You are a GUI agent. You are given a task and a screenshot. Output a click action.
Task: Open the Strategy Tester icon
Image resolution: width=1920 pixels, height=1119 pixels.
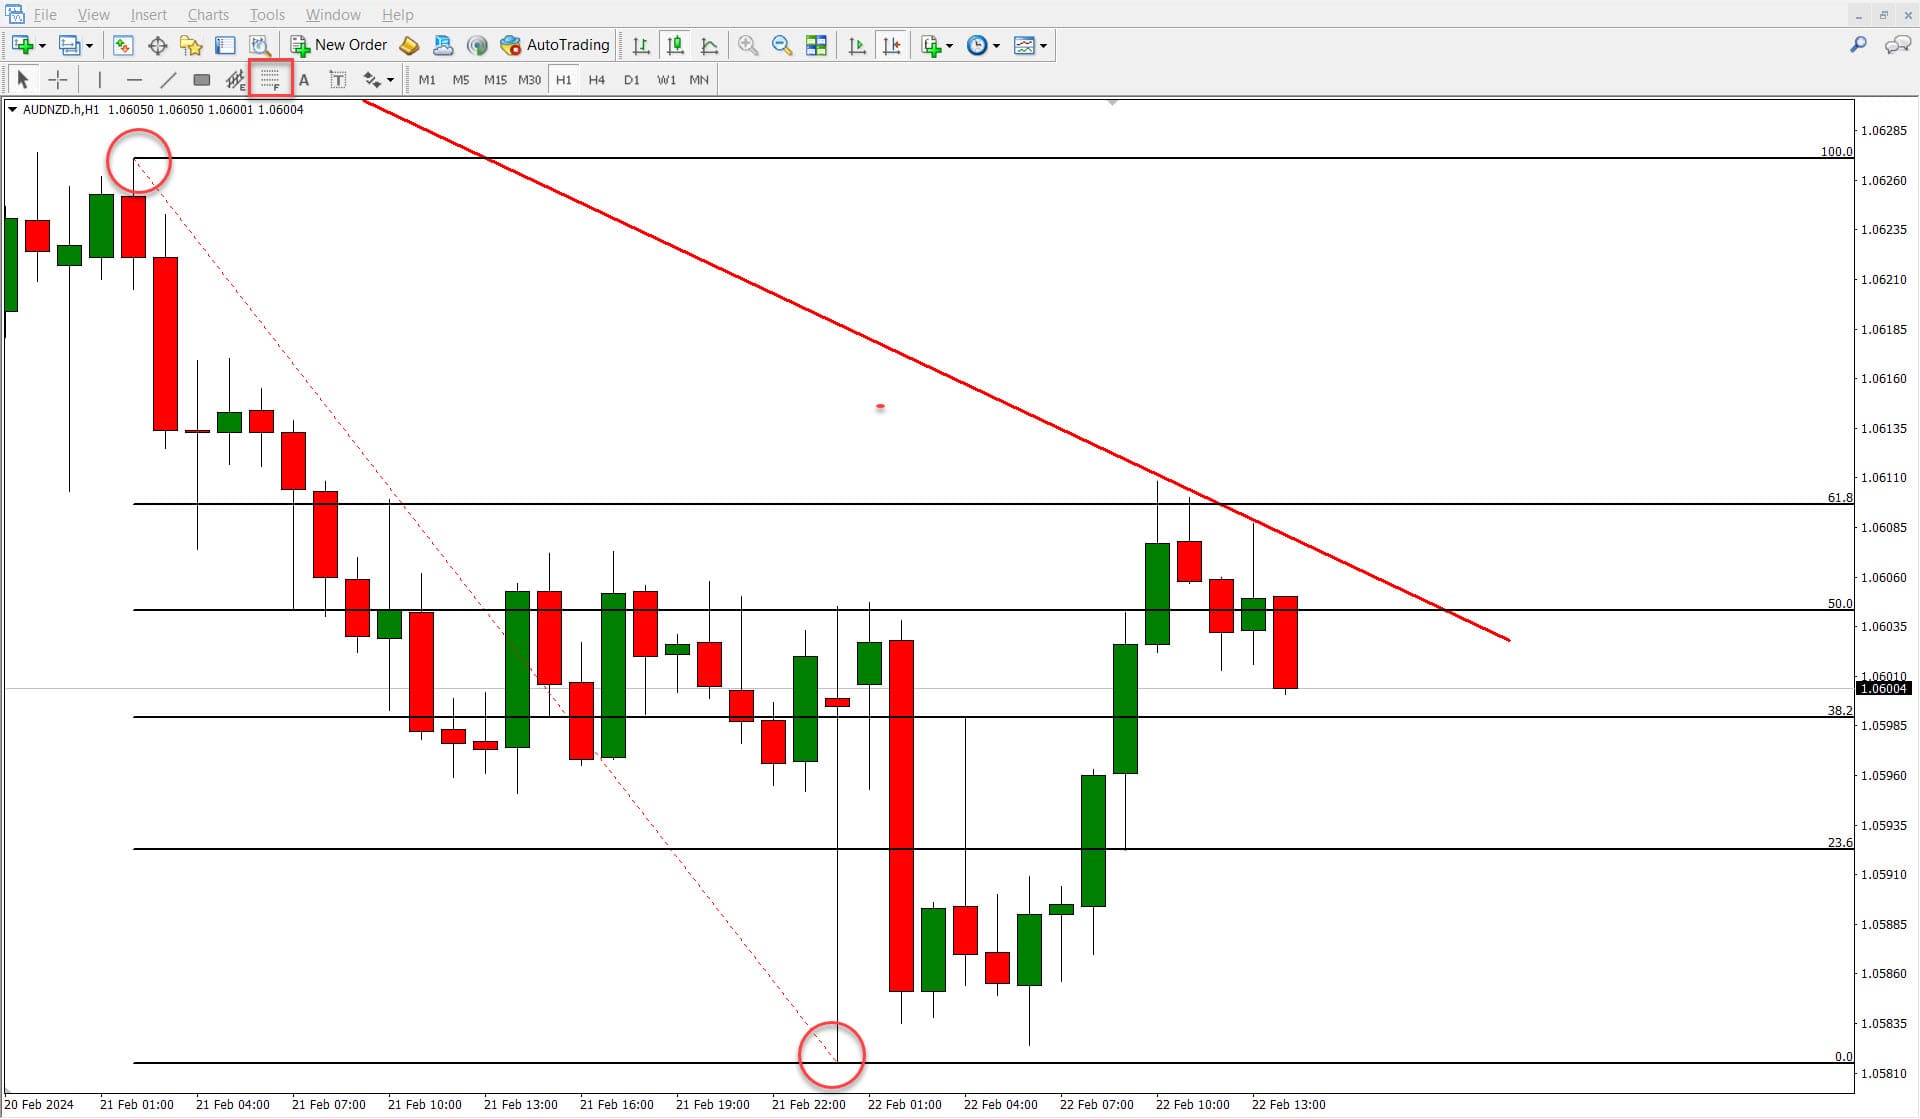pos(259,45)
